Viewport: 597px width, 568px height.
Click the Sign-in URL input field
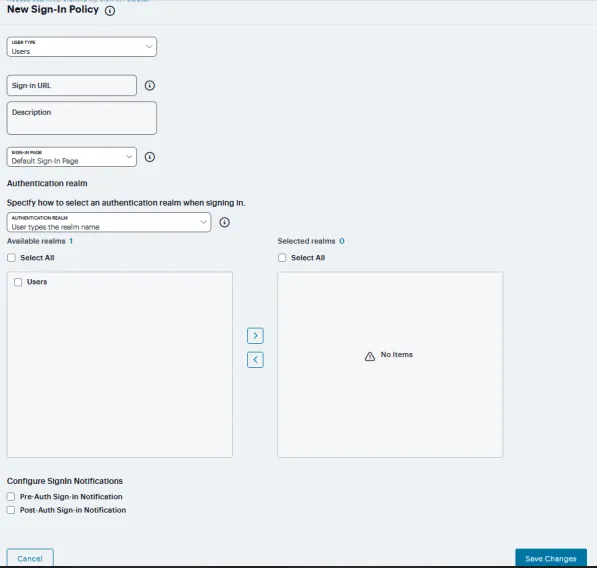click(72, 85)
